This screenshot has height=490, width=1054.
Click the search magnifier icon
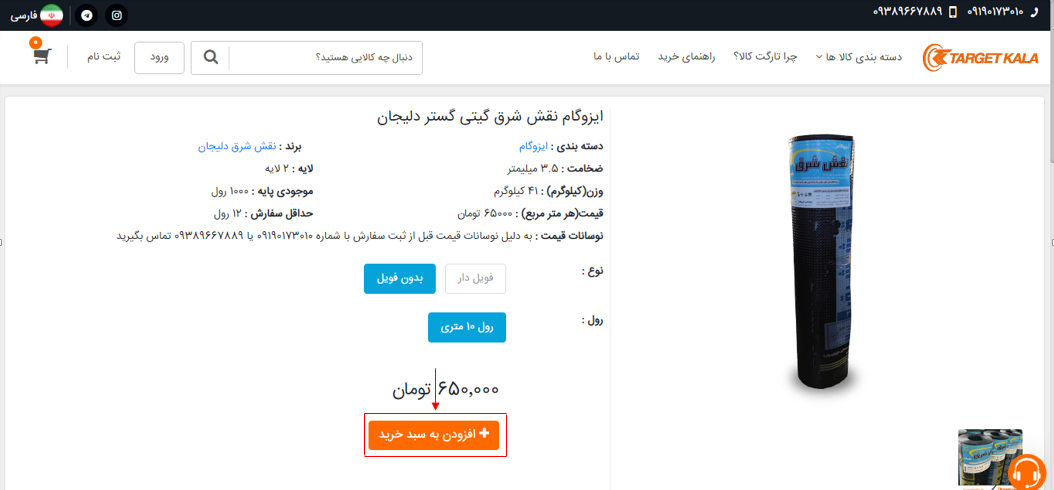click(211, 58)
